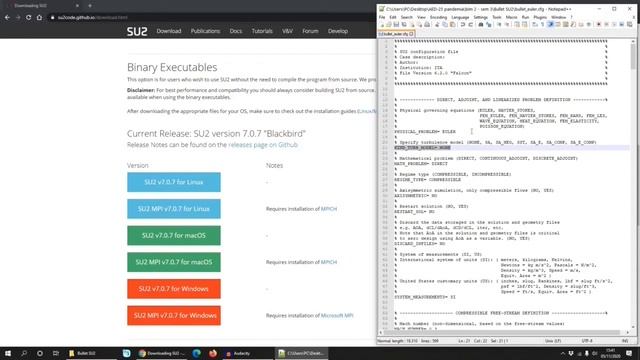The height and width of the screenshot is (360, 640).
Task: Open the User Defined Language dialog icon
Action: pyautogui.click(x=558, y=24)
